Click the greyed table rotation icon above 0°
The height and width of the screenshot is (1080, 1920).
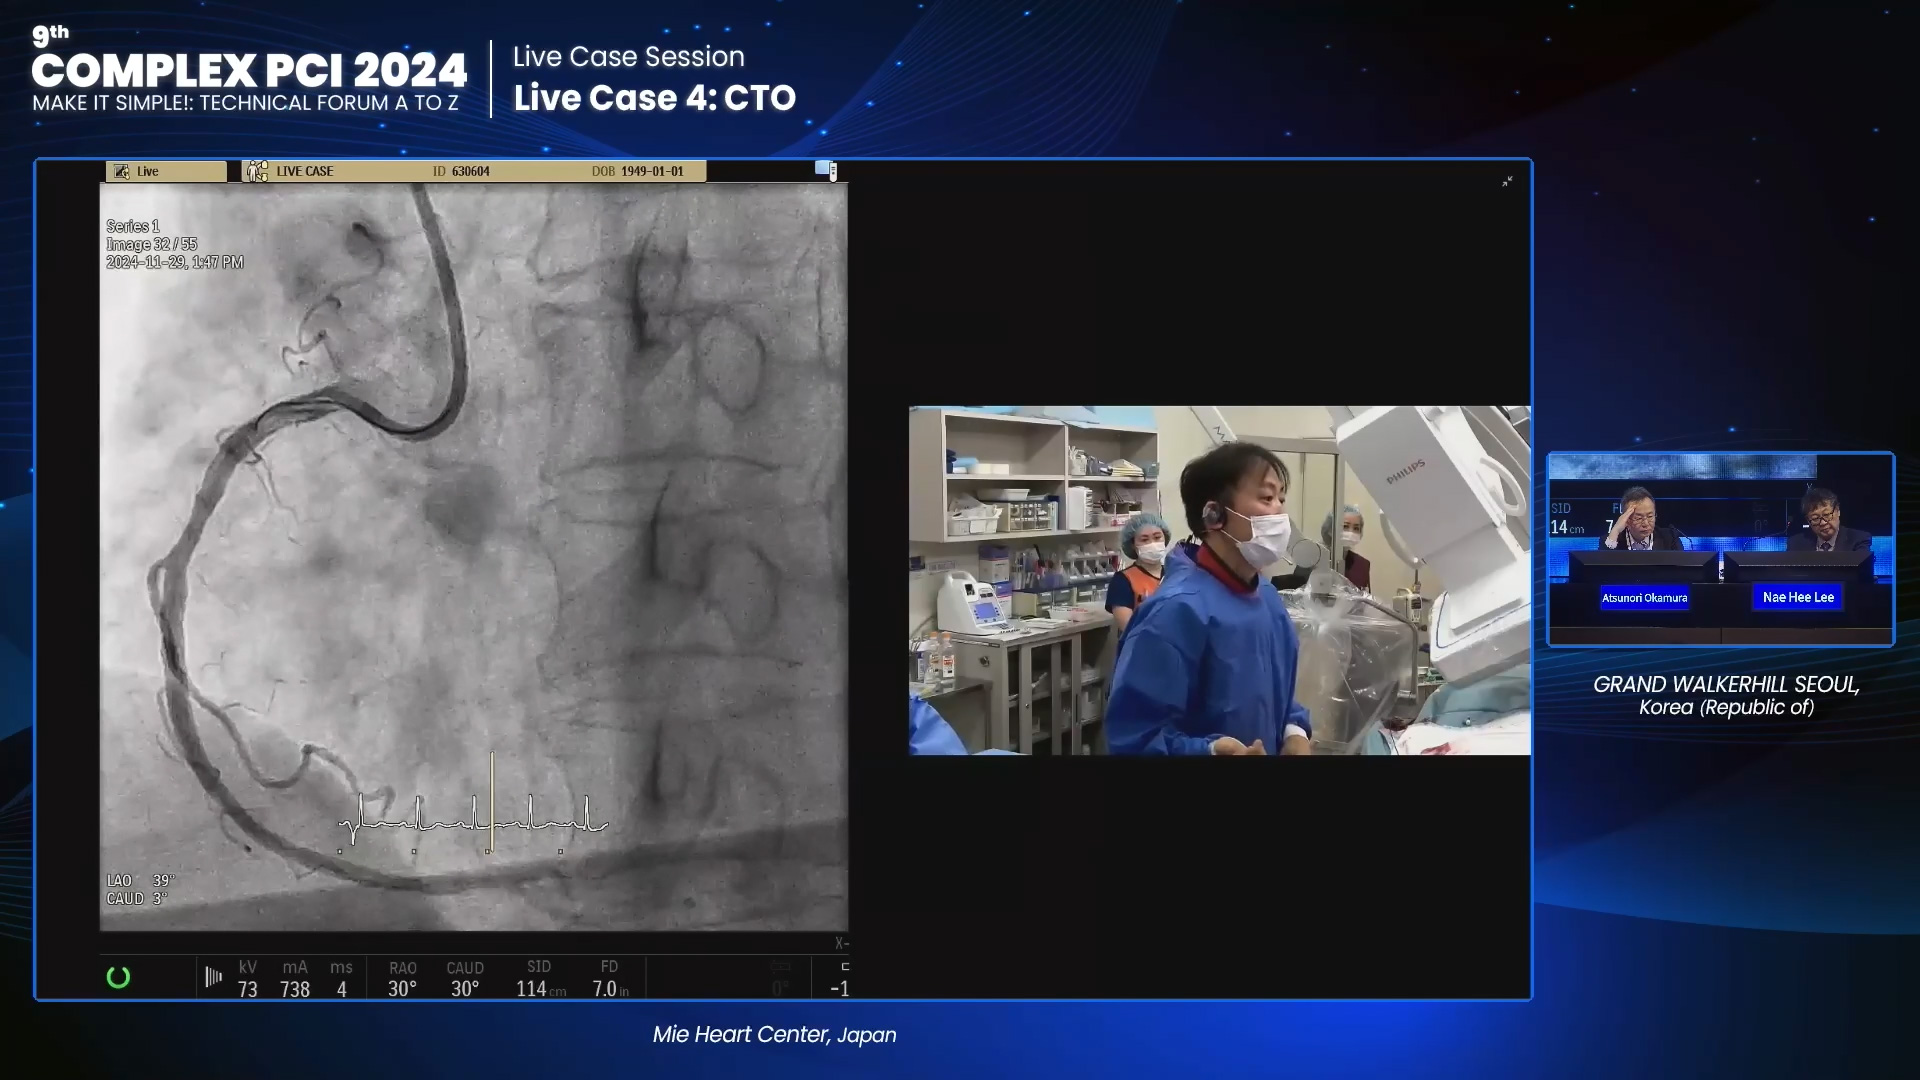click(x=781, y=966)
